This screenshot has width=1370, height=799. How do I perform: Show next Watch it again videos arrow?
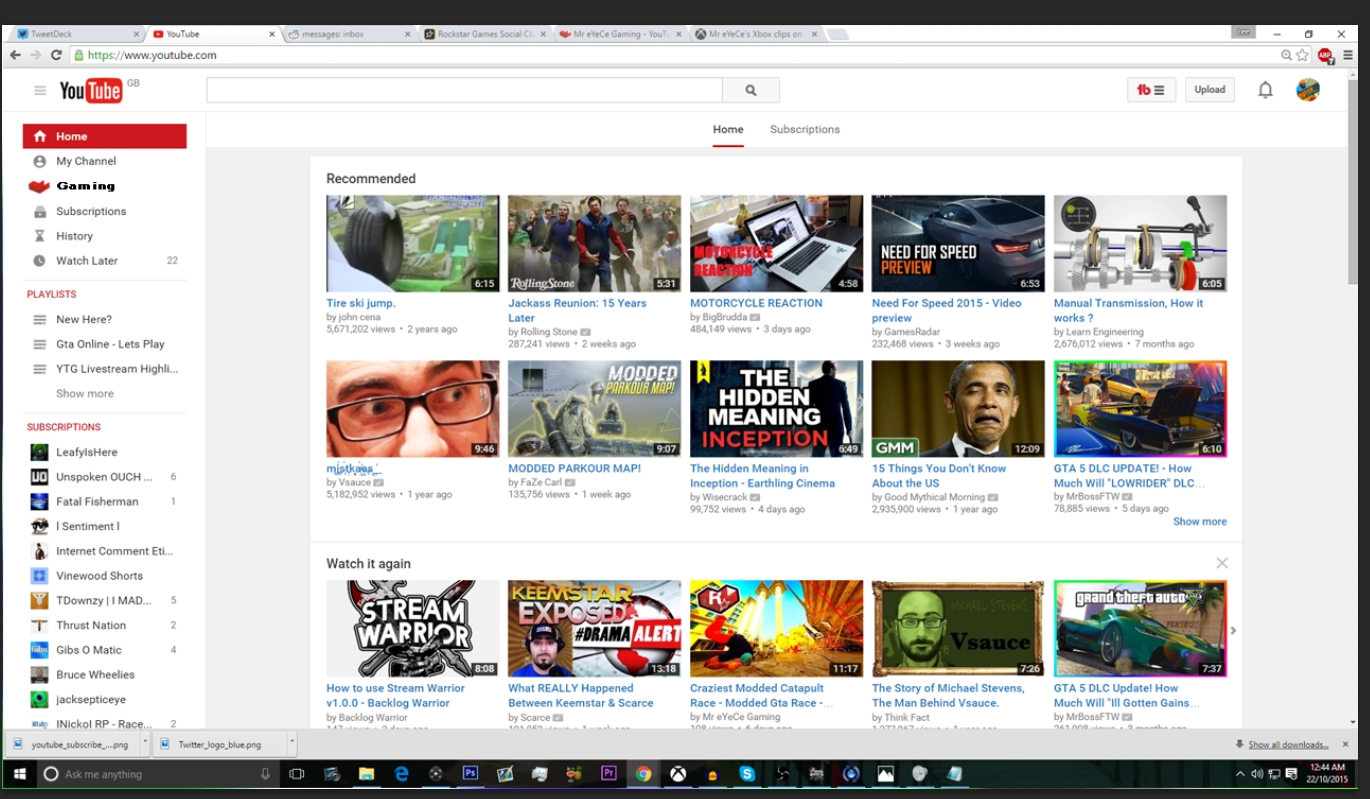pos(1233,630)
